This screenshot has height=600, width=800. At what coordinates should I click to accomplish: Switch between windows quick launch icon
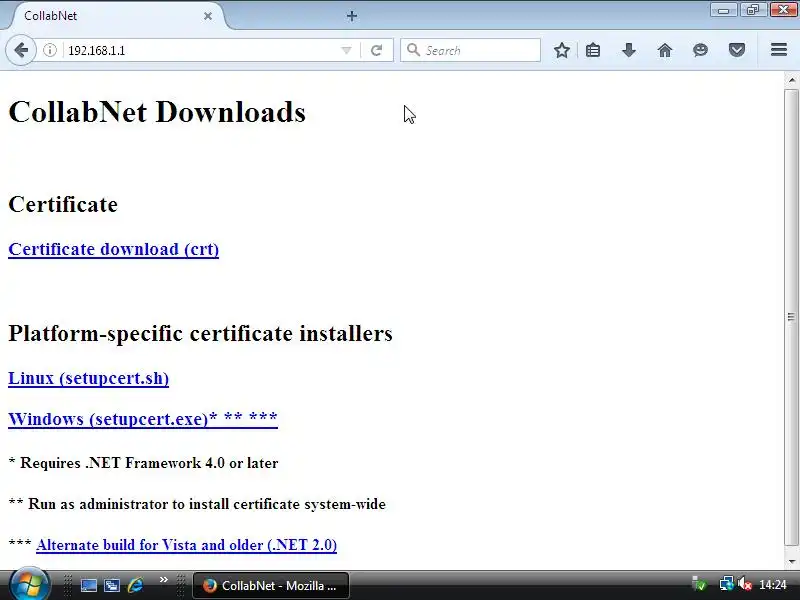[x=112, y=585]
